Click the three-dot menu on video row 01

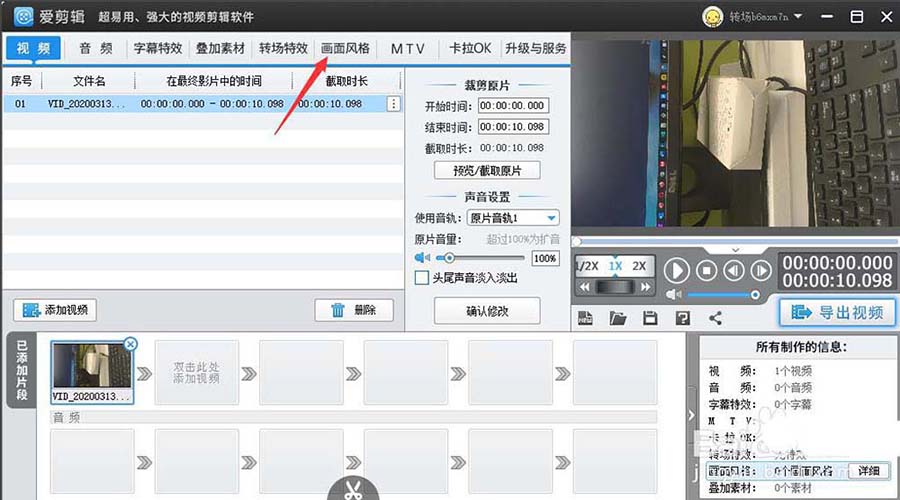coord(393,104)
